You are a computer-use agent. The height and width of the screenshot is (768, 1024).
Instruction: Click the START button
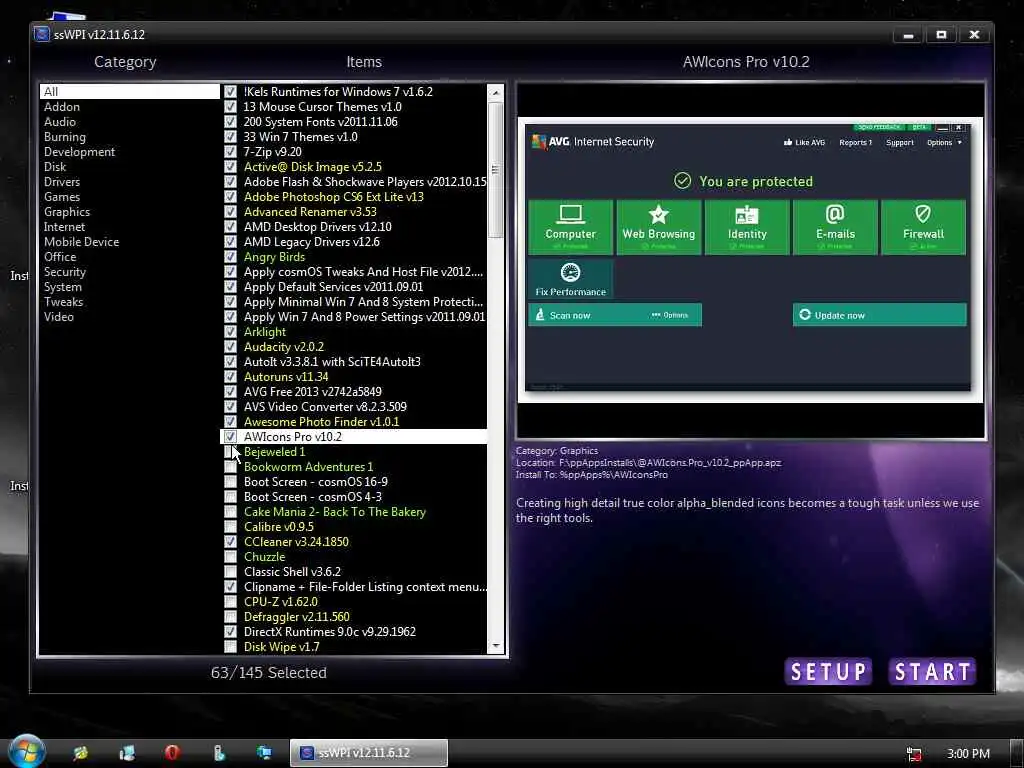point(932,671)
